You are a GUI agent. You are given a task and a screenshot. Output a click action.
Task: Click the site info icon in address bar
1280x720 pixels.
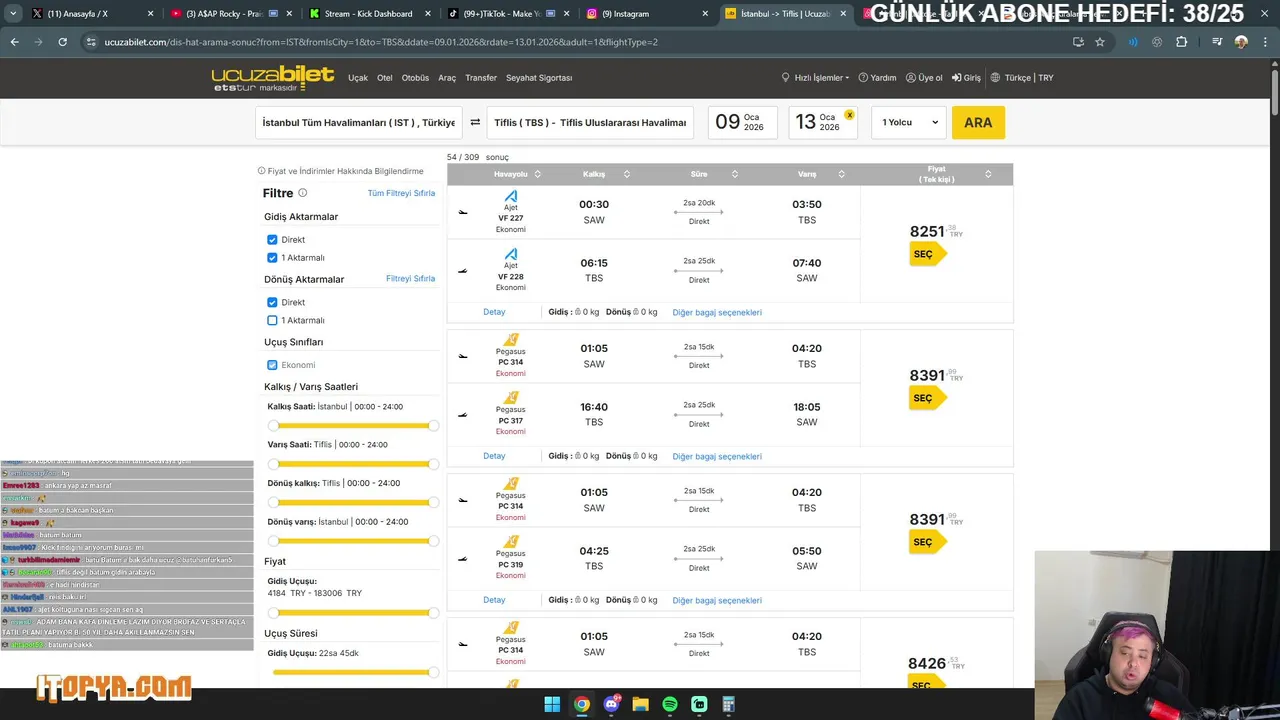(92, 42)
